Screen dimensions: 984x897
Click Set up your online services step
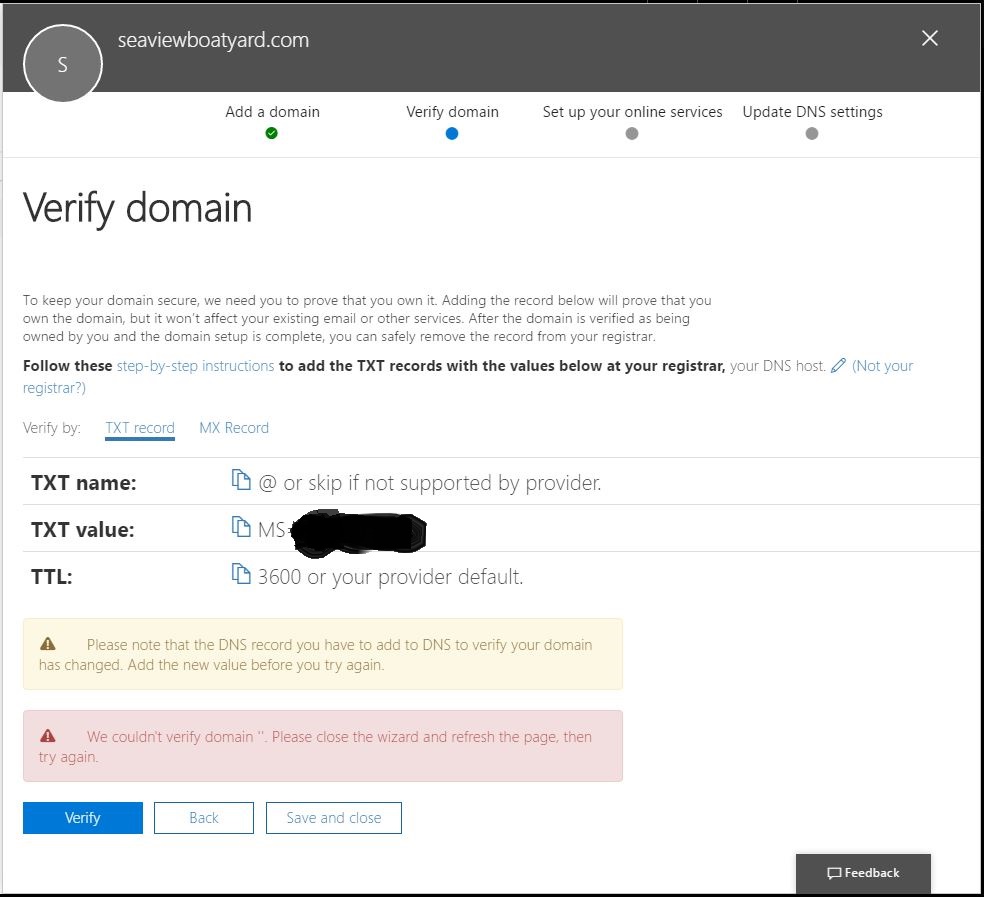(x=633, y=112)
